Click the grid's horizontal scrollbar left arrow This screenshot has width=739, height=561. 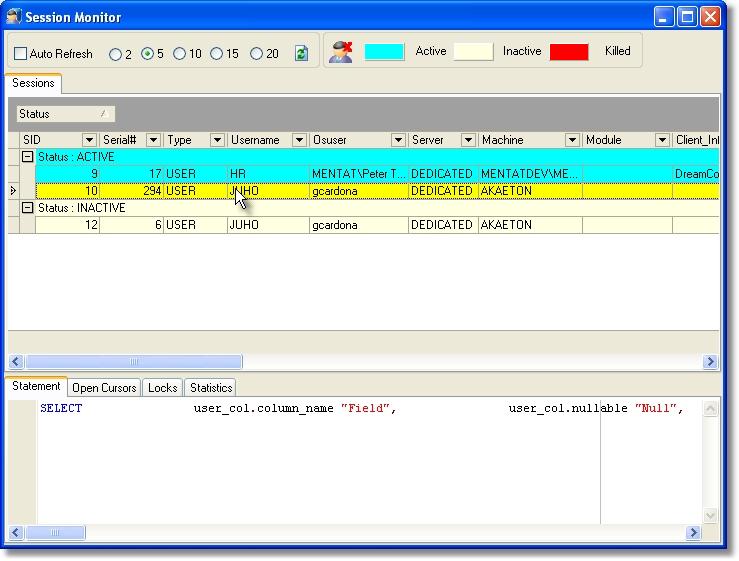coord(16,362)
